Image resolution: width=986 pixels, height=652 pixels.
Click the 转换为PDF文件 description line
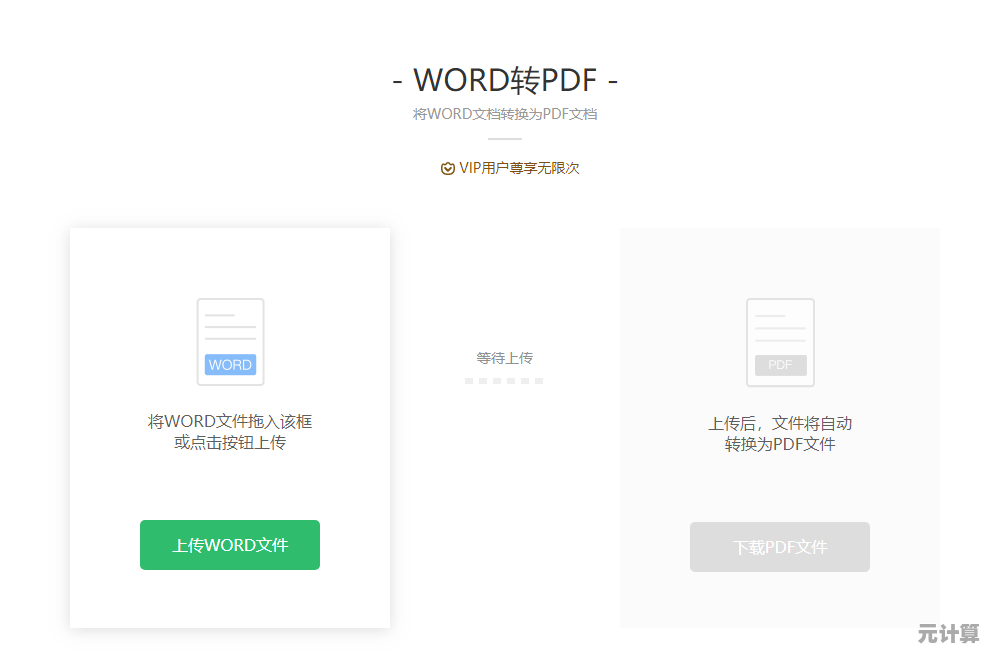coord(780,444)
